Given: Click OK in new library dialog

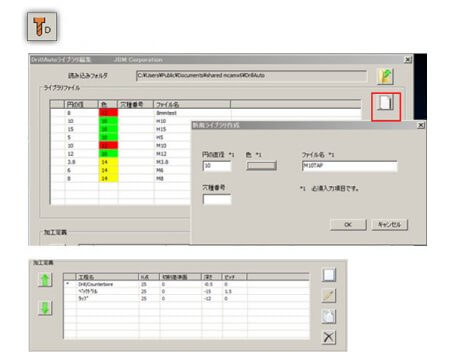Looking at the screenshot, I should click(x=348, y=225).
